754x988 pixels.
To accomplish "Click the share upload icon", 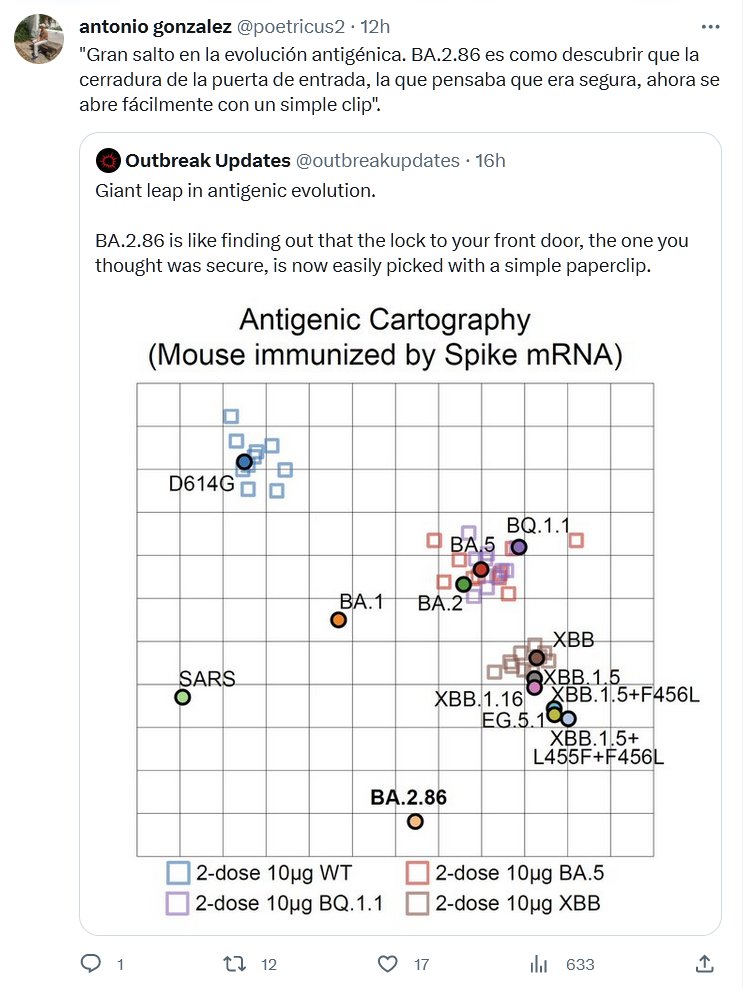I will click(x=703, y=963).
